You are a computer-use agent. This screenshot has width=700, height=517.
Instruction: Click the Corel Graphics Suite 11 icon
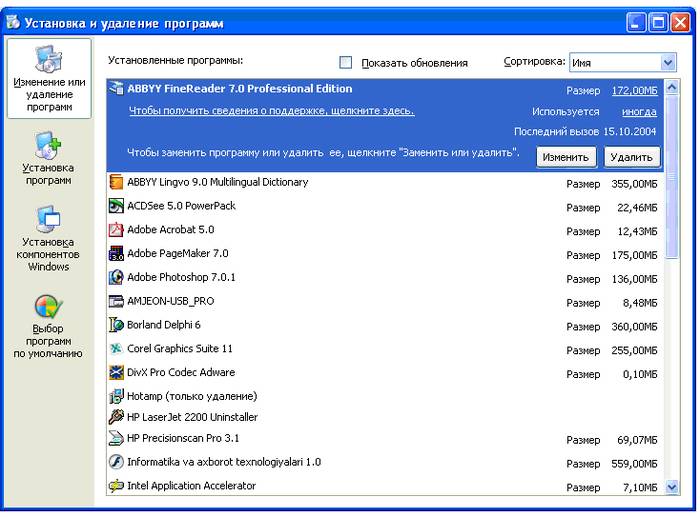(116, 349)
